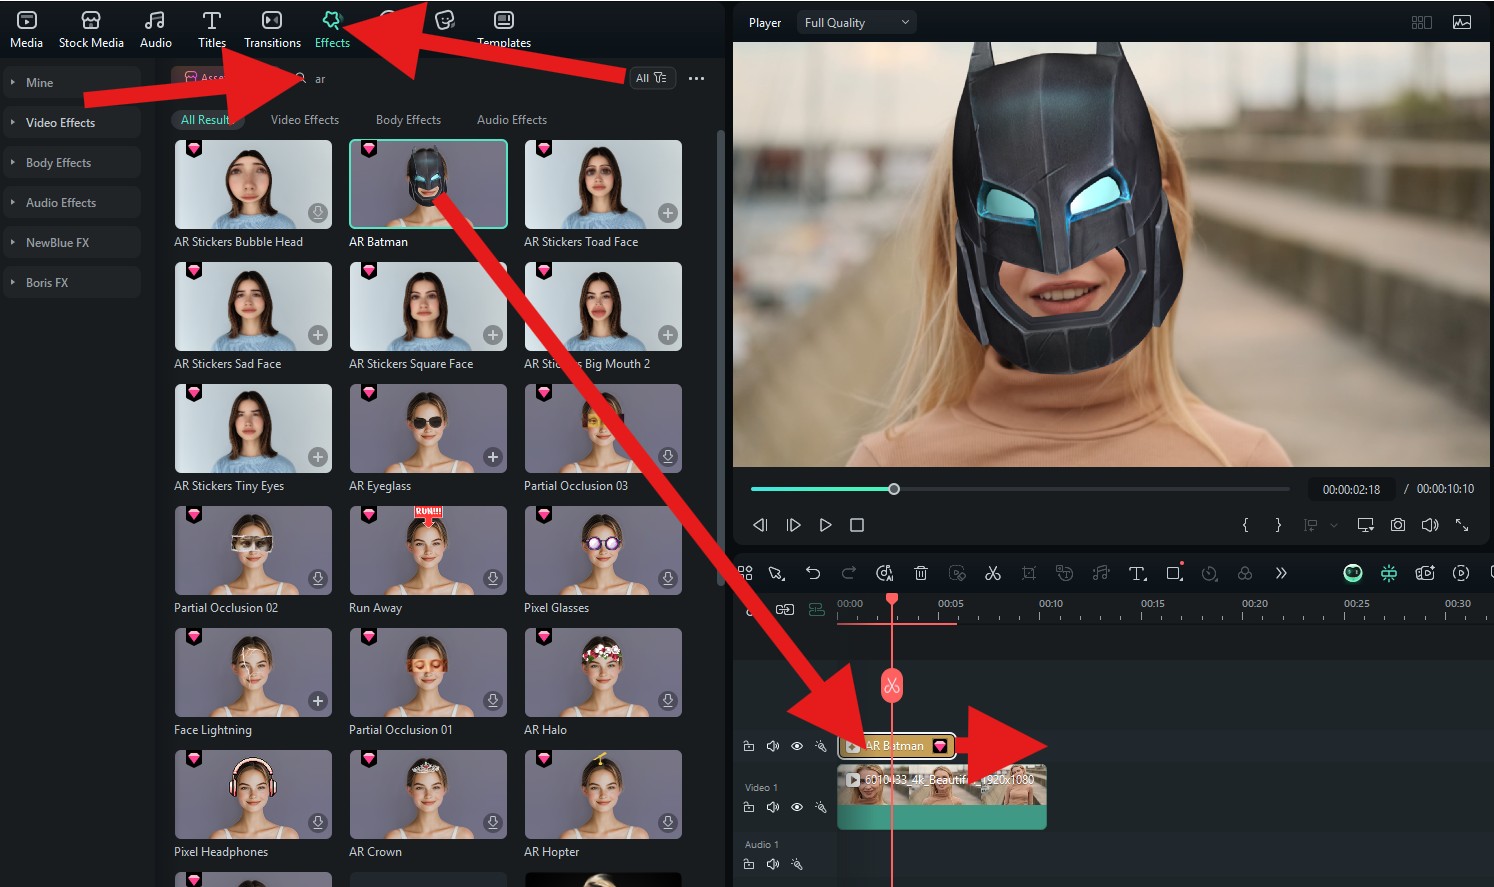
Task: Add the AR Stickers Tiny Eyes effect
Action: pyautogui.click(x=317, y=457)
